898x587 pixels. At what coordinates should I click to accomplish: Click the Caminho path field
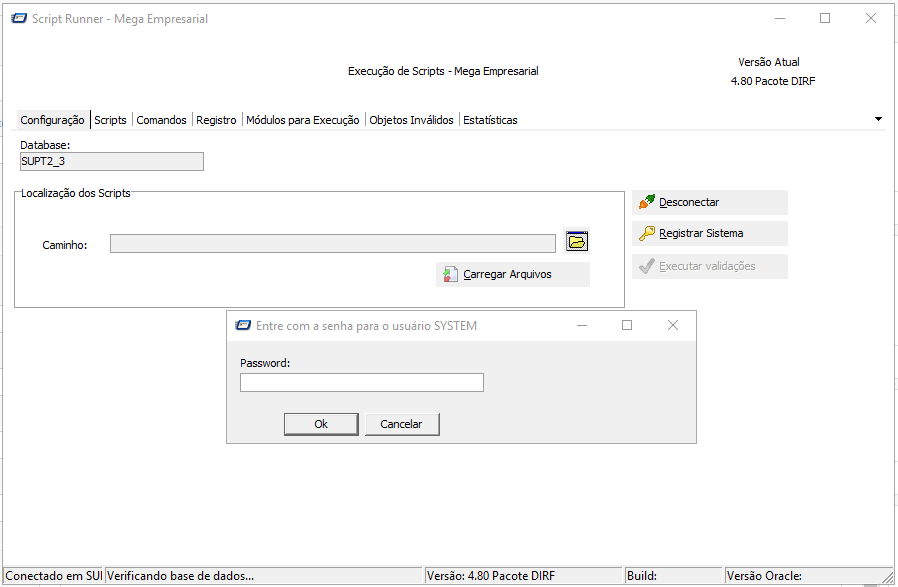coord(333,243)
